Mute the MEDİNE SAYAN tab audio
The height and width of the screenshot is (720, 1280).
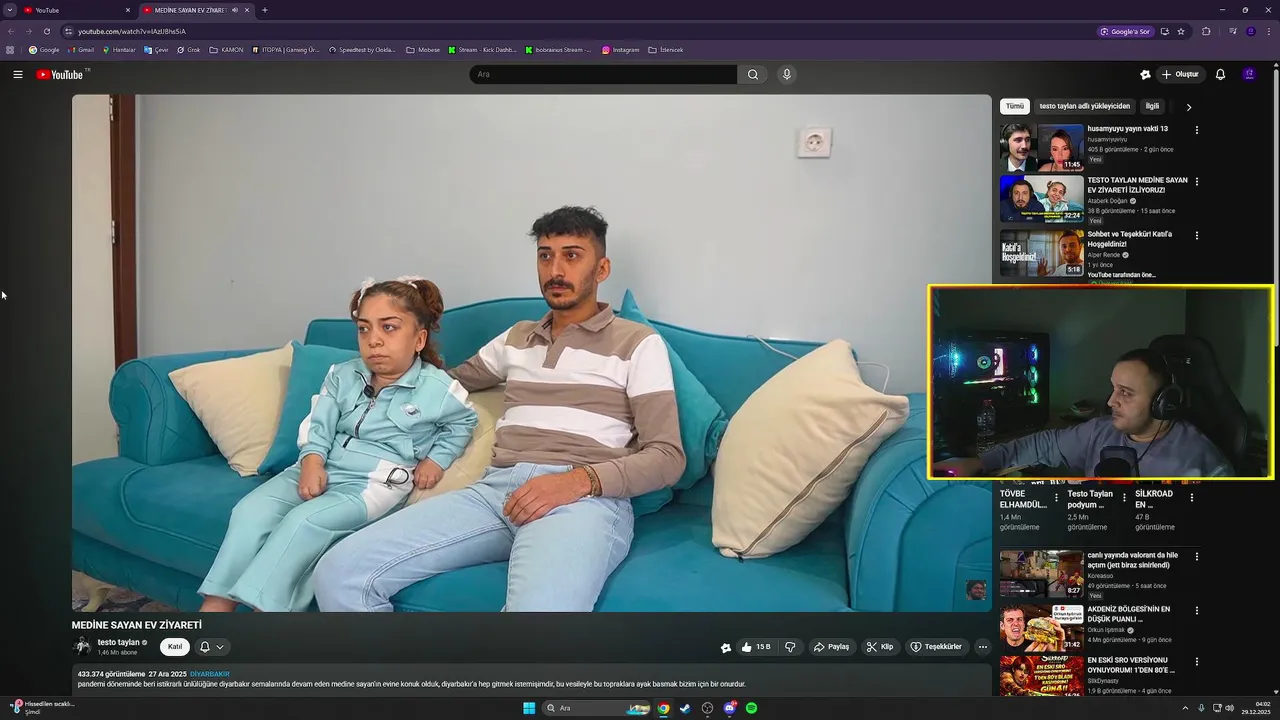(235, 10)
